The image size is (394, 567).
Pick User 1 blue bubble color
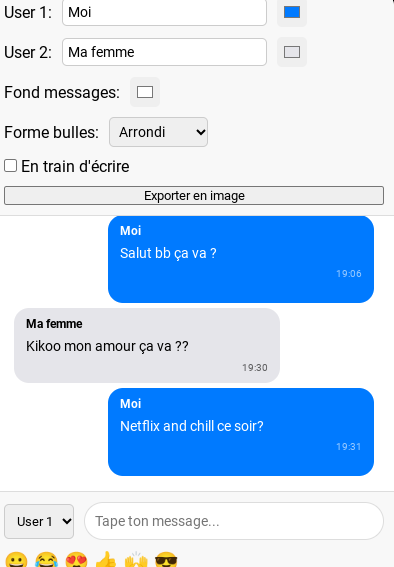[x=292, y=12]
